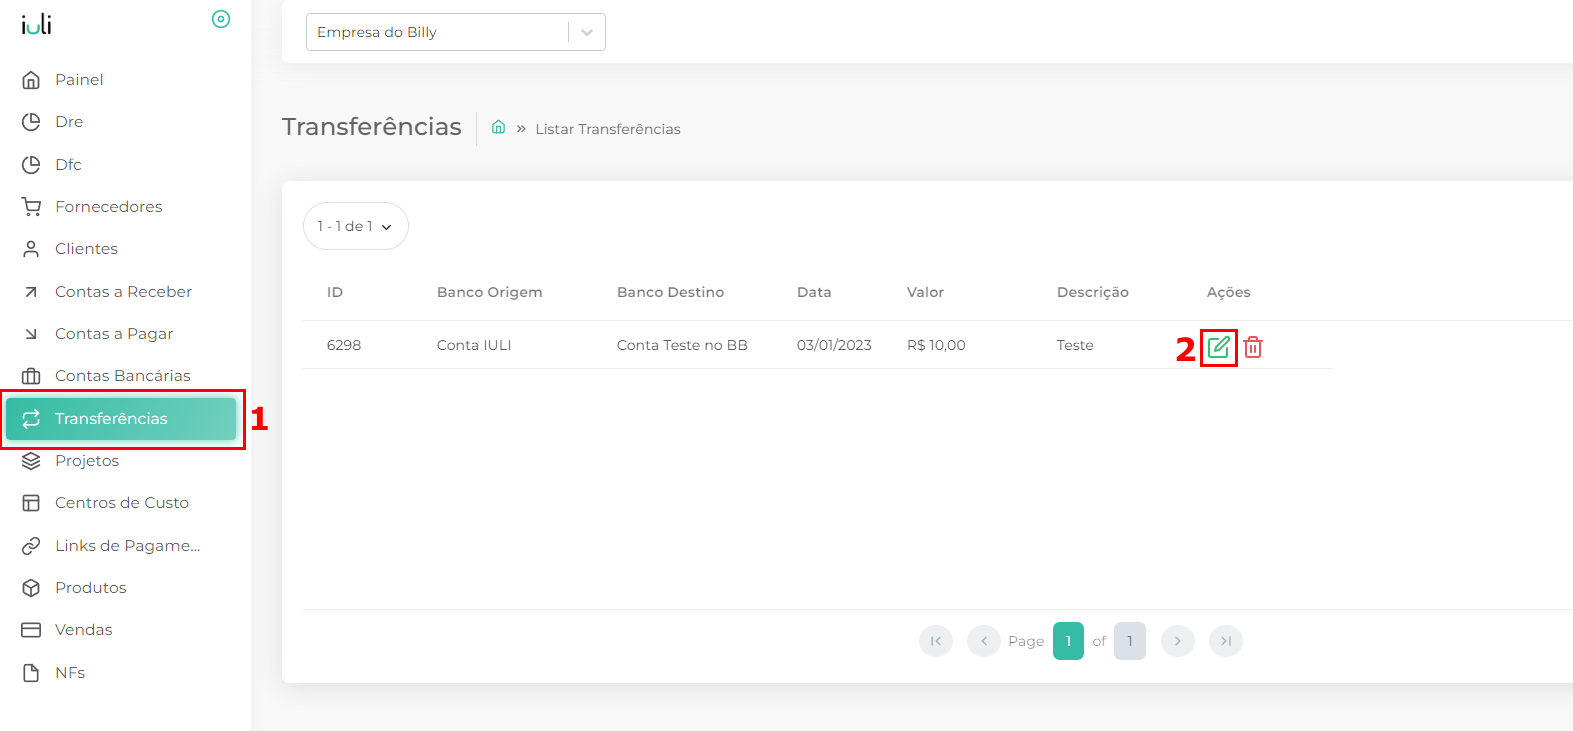
Task: Navigate to Contas Bancárias
Action: tap(122, 376)
